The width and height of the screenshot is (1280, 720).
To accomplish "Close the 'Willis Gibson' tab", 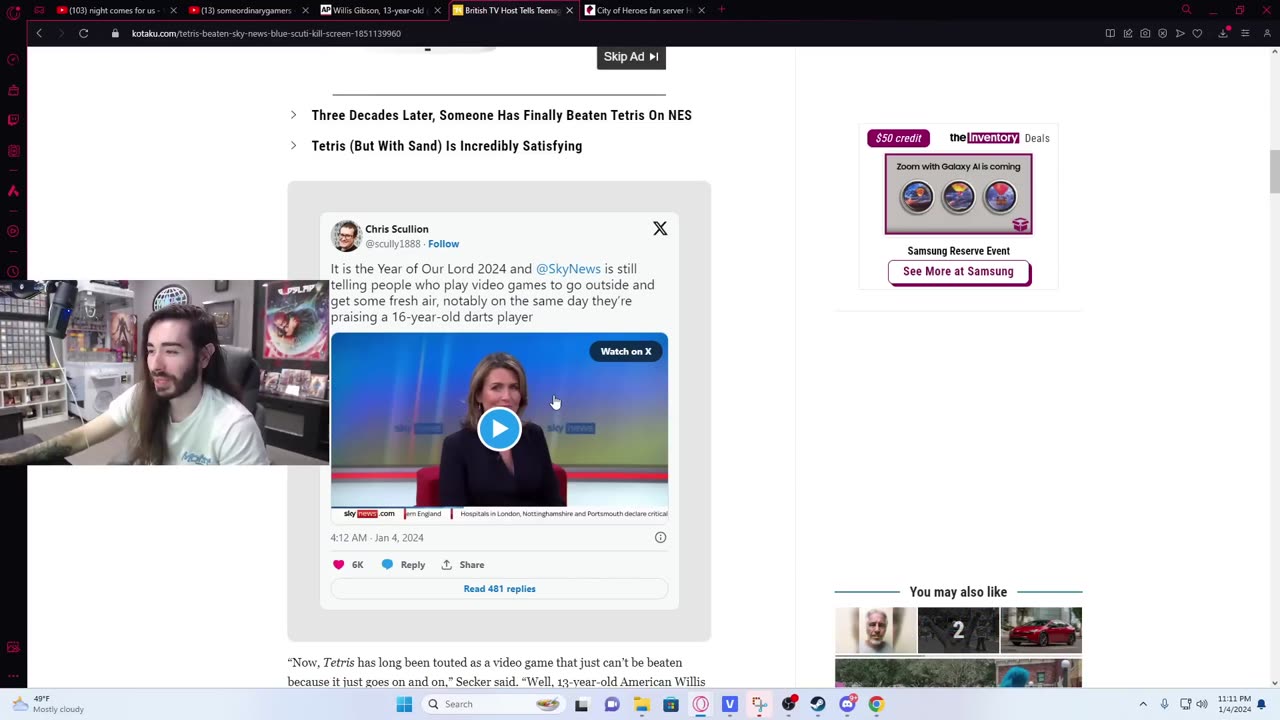I will coord(437,10).
